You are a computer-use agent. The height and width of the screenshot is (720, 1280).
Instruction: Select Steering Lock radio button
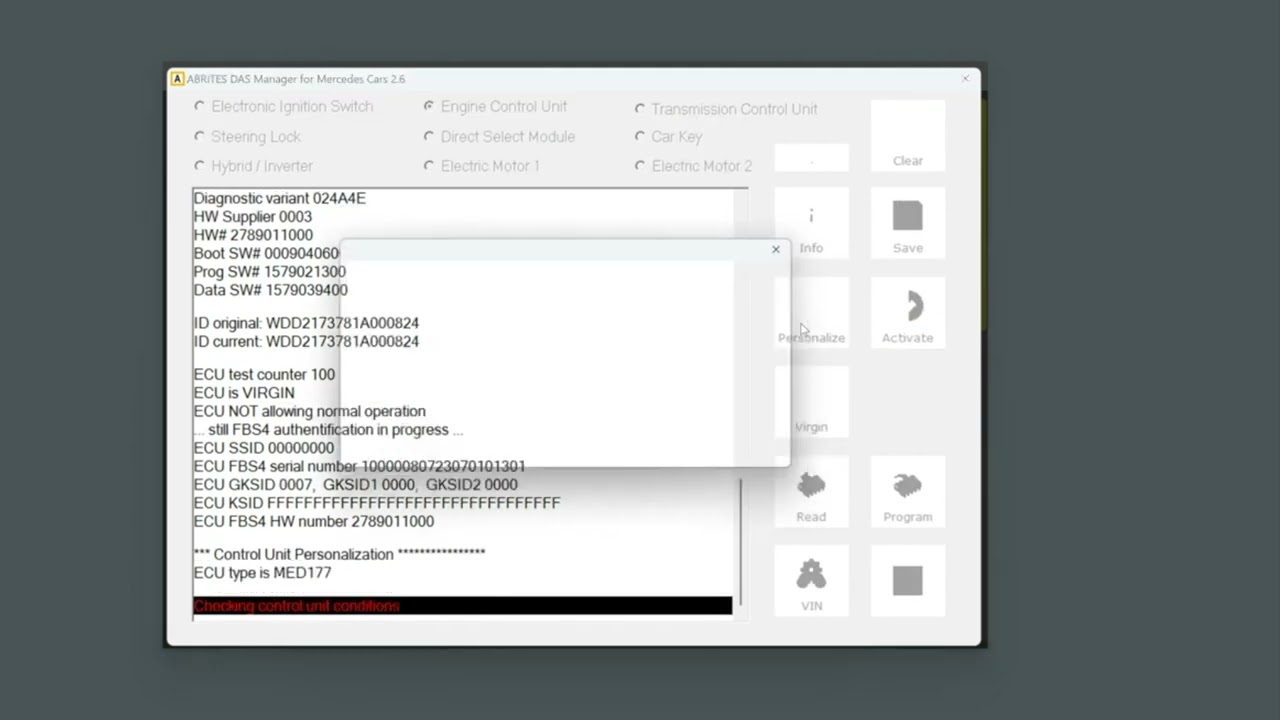click(200, 136)
